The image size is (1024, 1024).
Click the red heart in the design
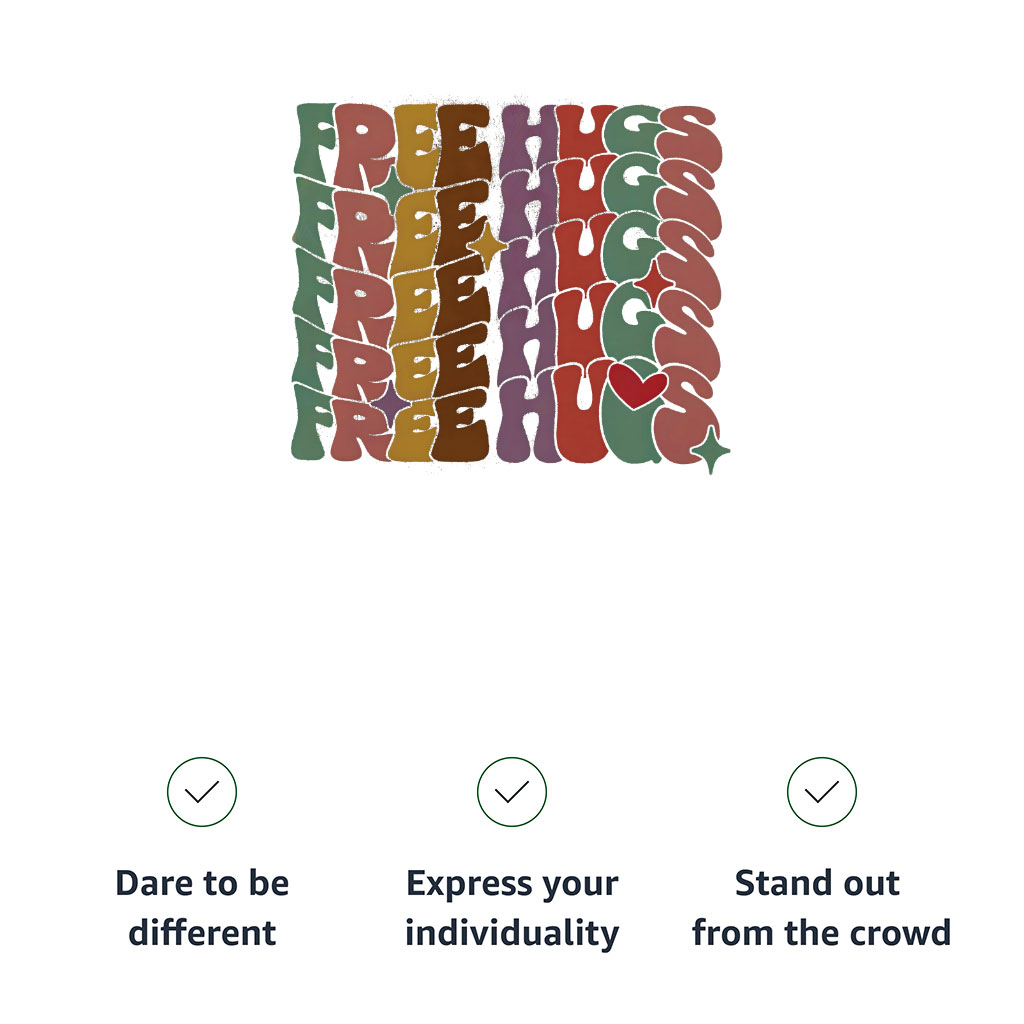point(639,386)
